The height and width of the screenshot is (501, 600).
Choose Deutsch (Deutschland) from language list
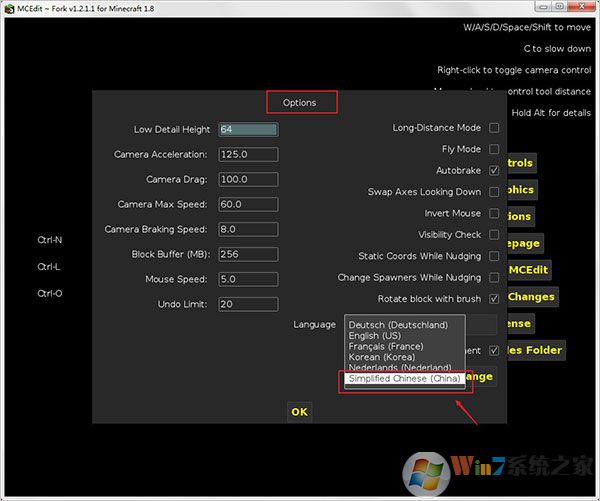click(x=398, y=325)
